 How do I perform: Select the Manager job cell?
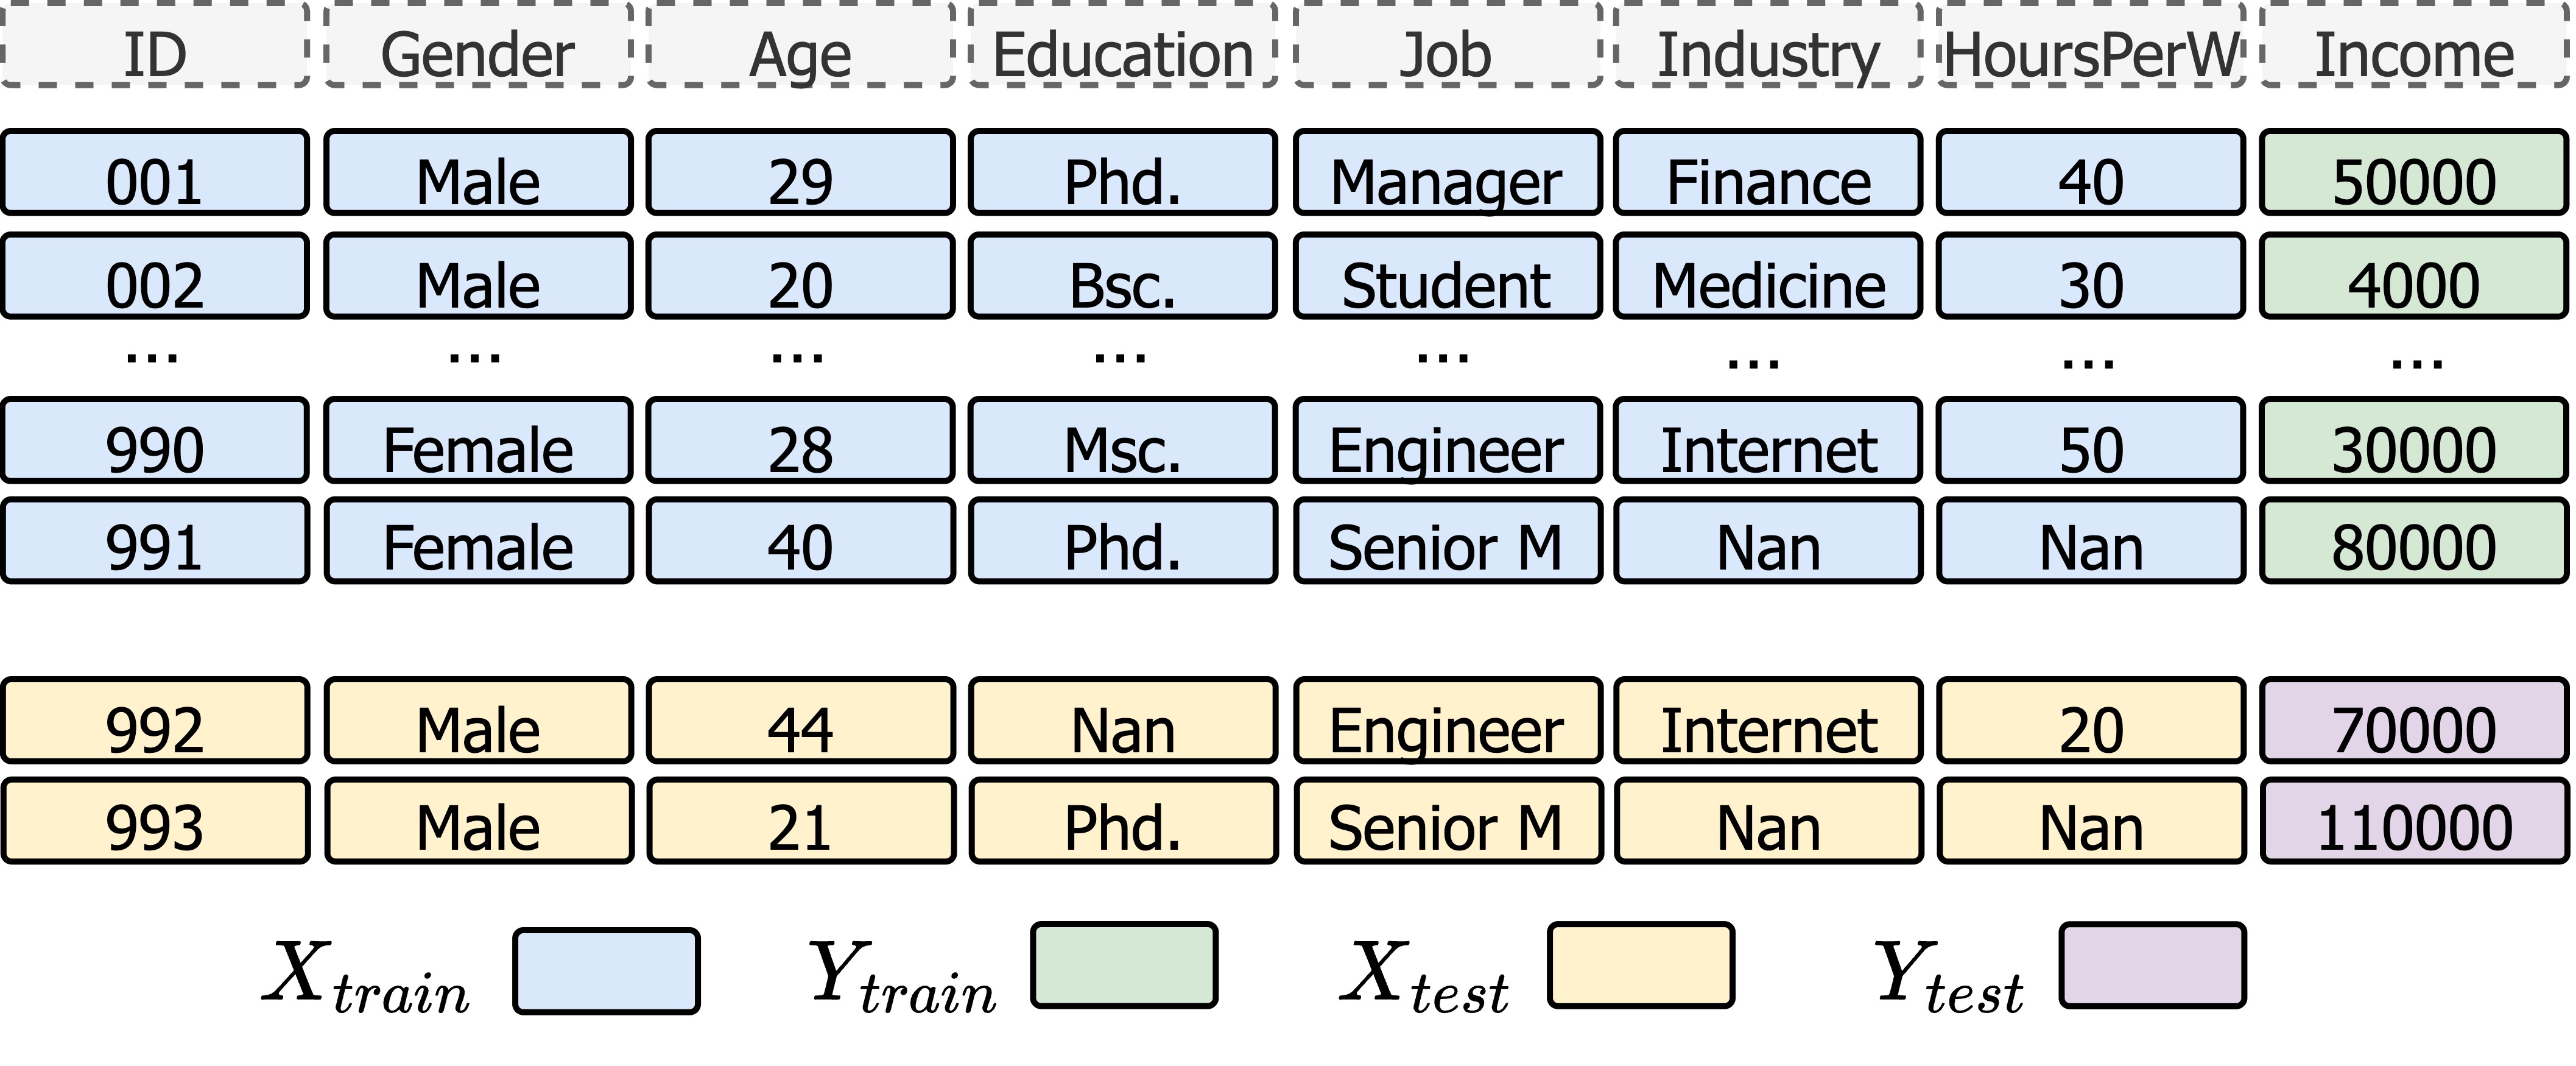coord(1446,173)
